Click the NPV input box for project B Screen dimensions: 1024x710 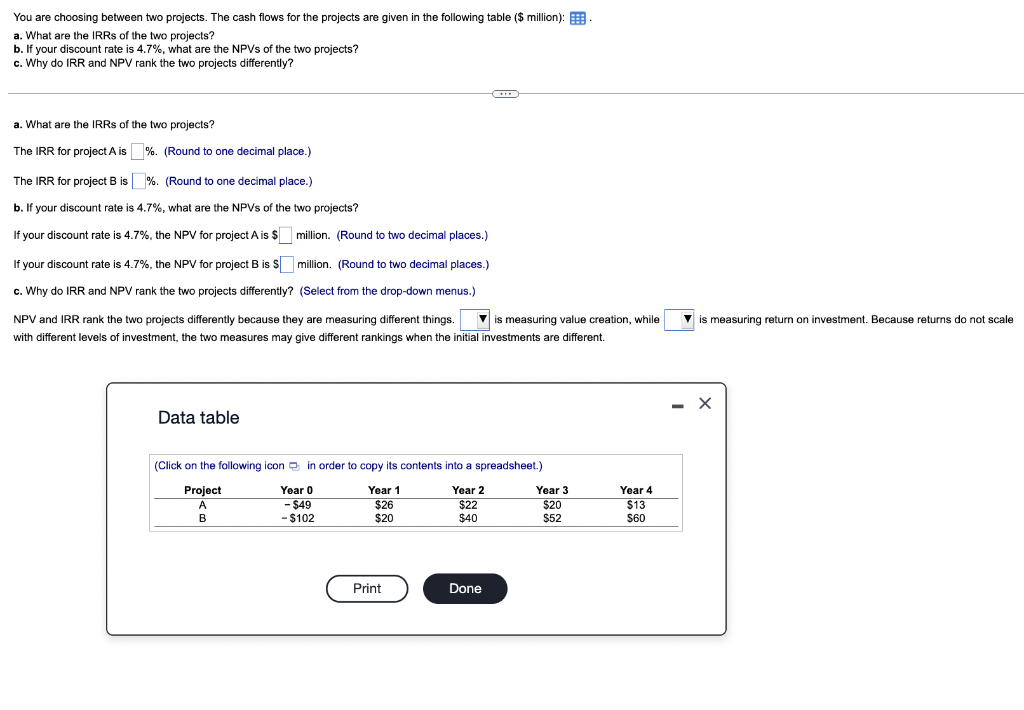pyautogui.click(x=285, y=264)
